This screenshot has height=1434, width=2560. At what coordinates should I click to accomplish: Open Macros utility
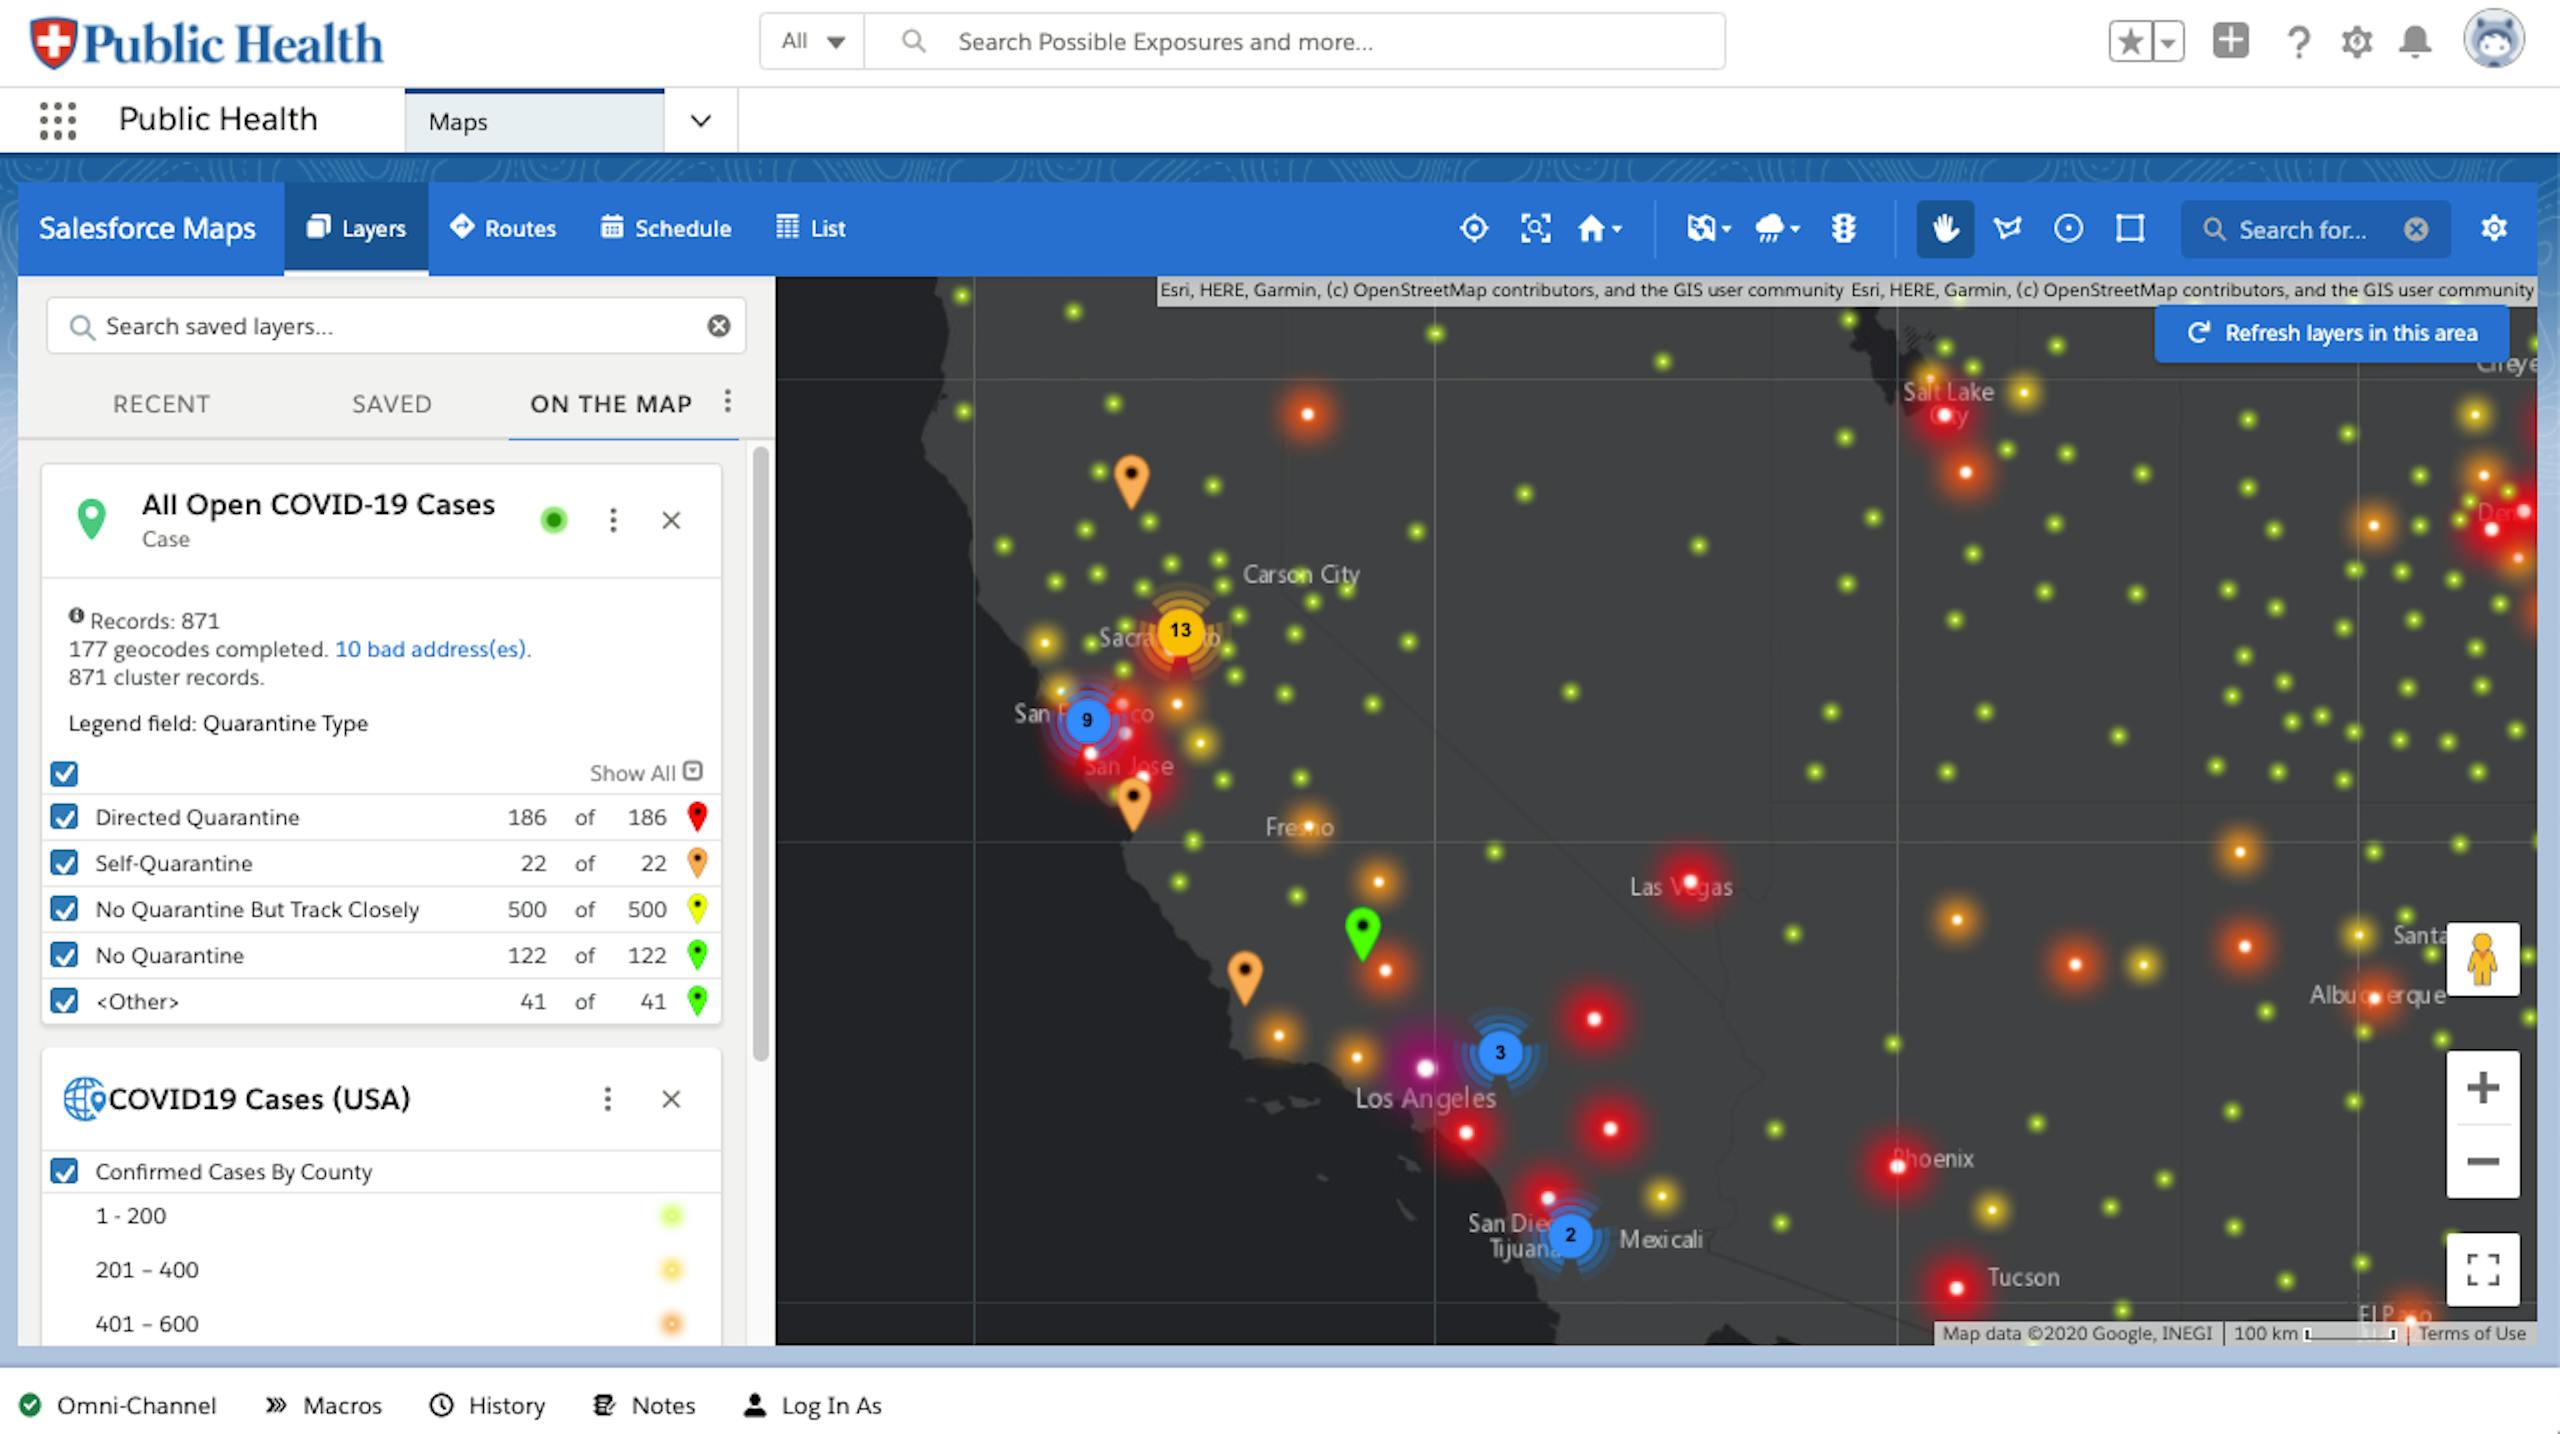point(323,1405)
